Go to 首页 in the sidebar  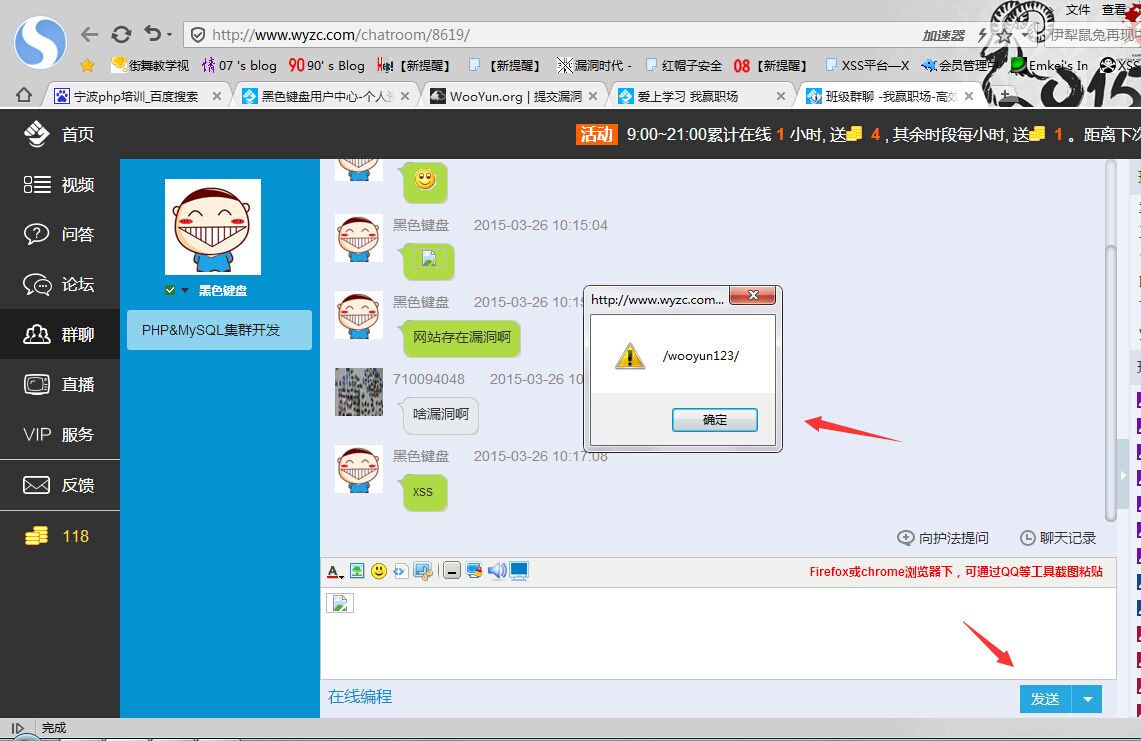(x=60, y=135)
